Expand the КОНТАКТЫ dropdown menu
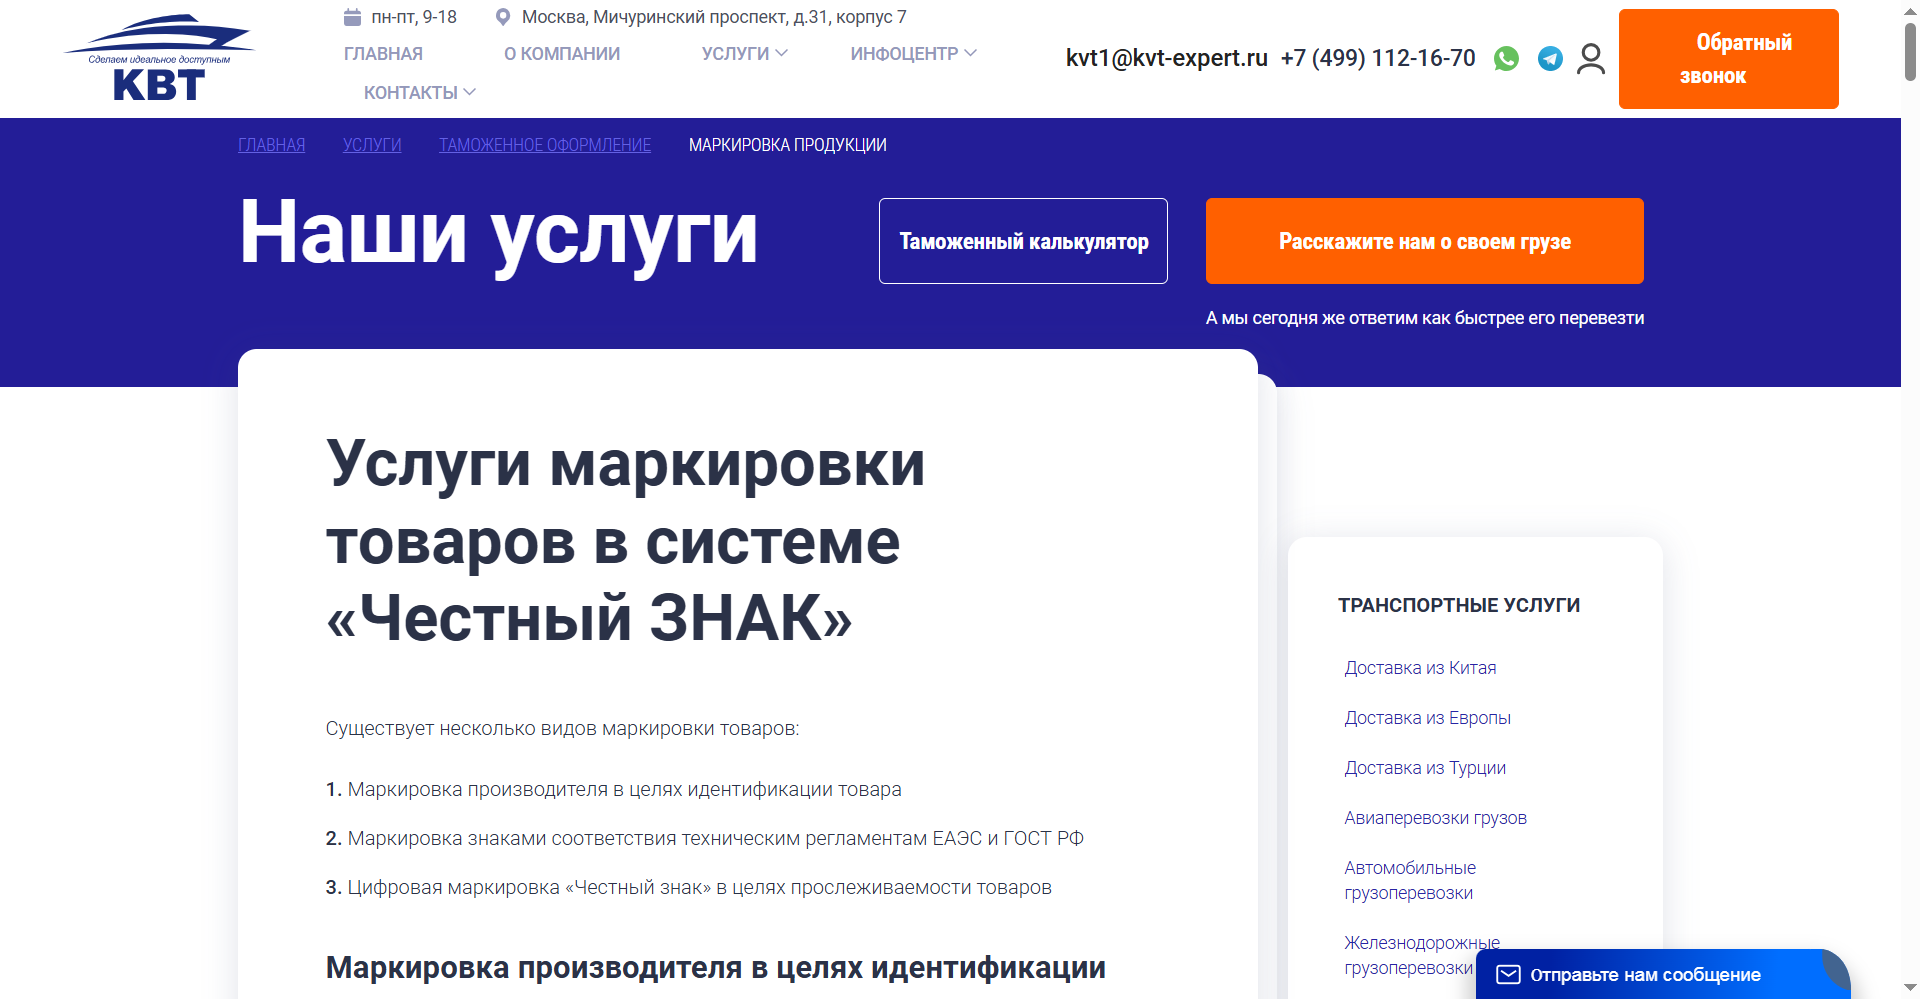Image resolution: width=1920 pixels, height=999 pixels. pyautogui.click(x=412, y=91)
